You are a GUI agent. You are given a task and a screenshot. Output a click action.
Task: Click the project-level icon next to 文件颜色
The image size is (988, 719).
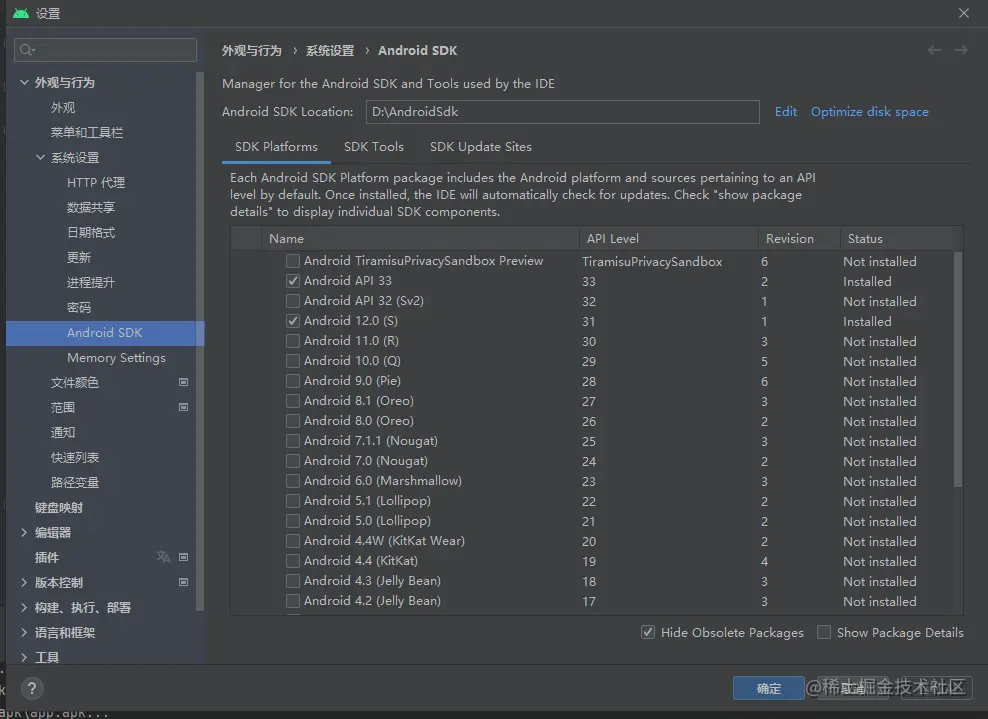tap(183, 382)
